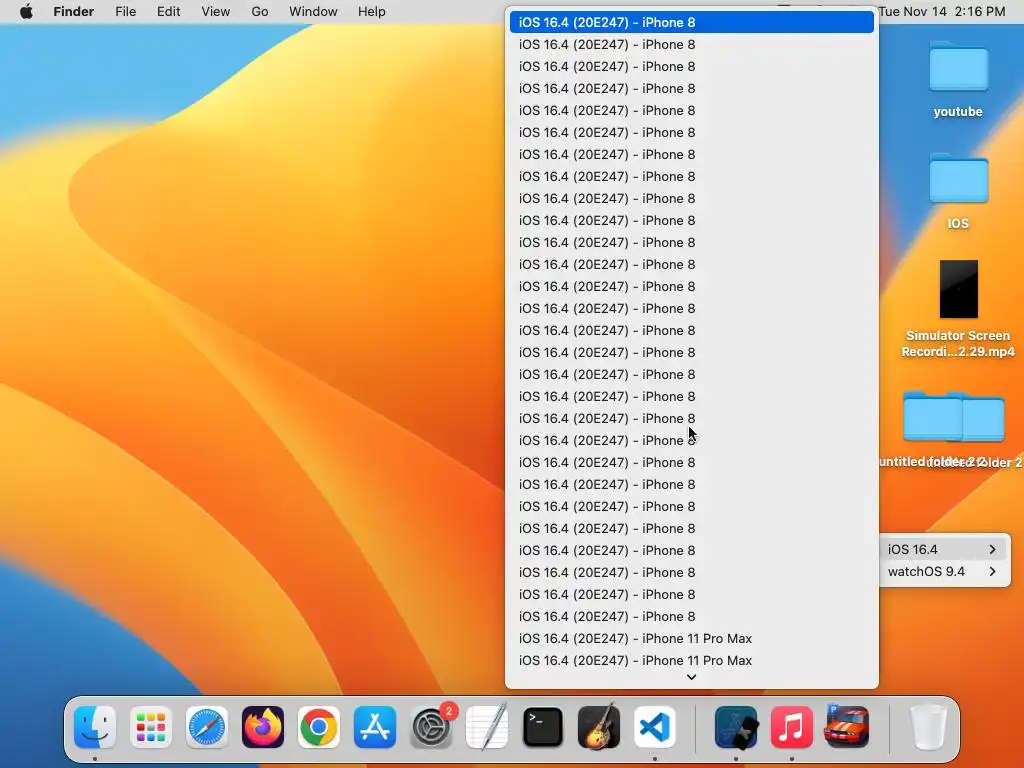
Task: Open the Trash in the Dock
Action: click(x=929, y=727)
